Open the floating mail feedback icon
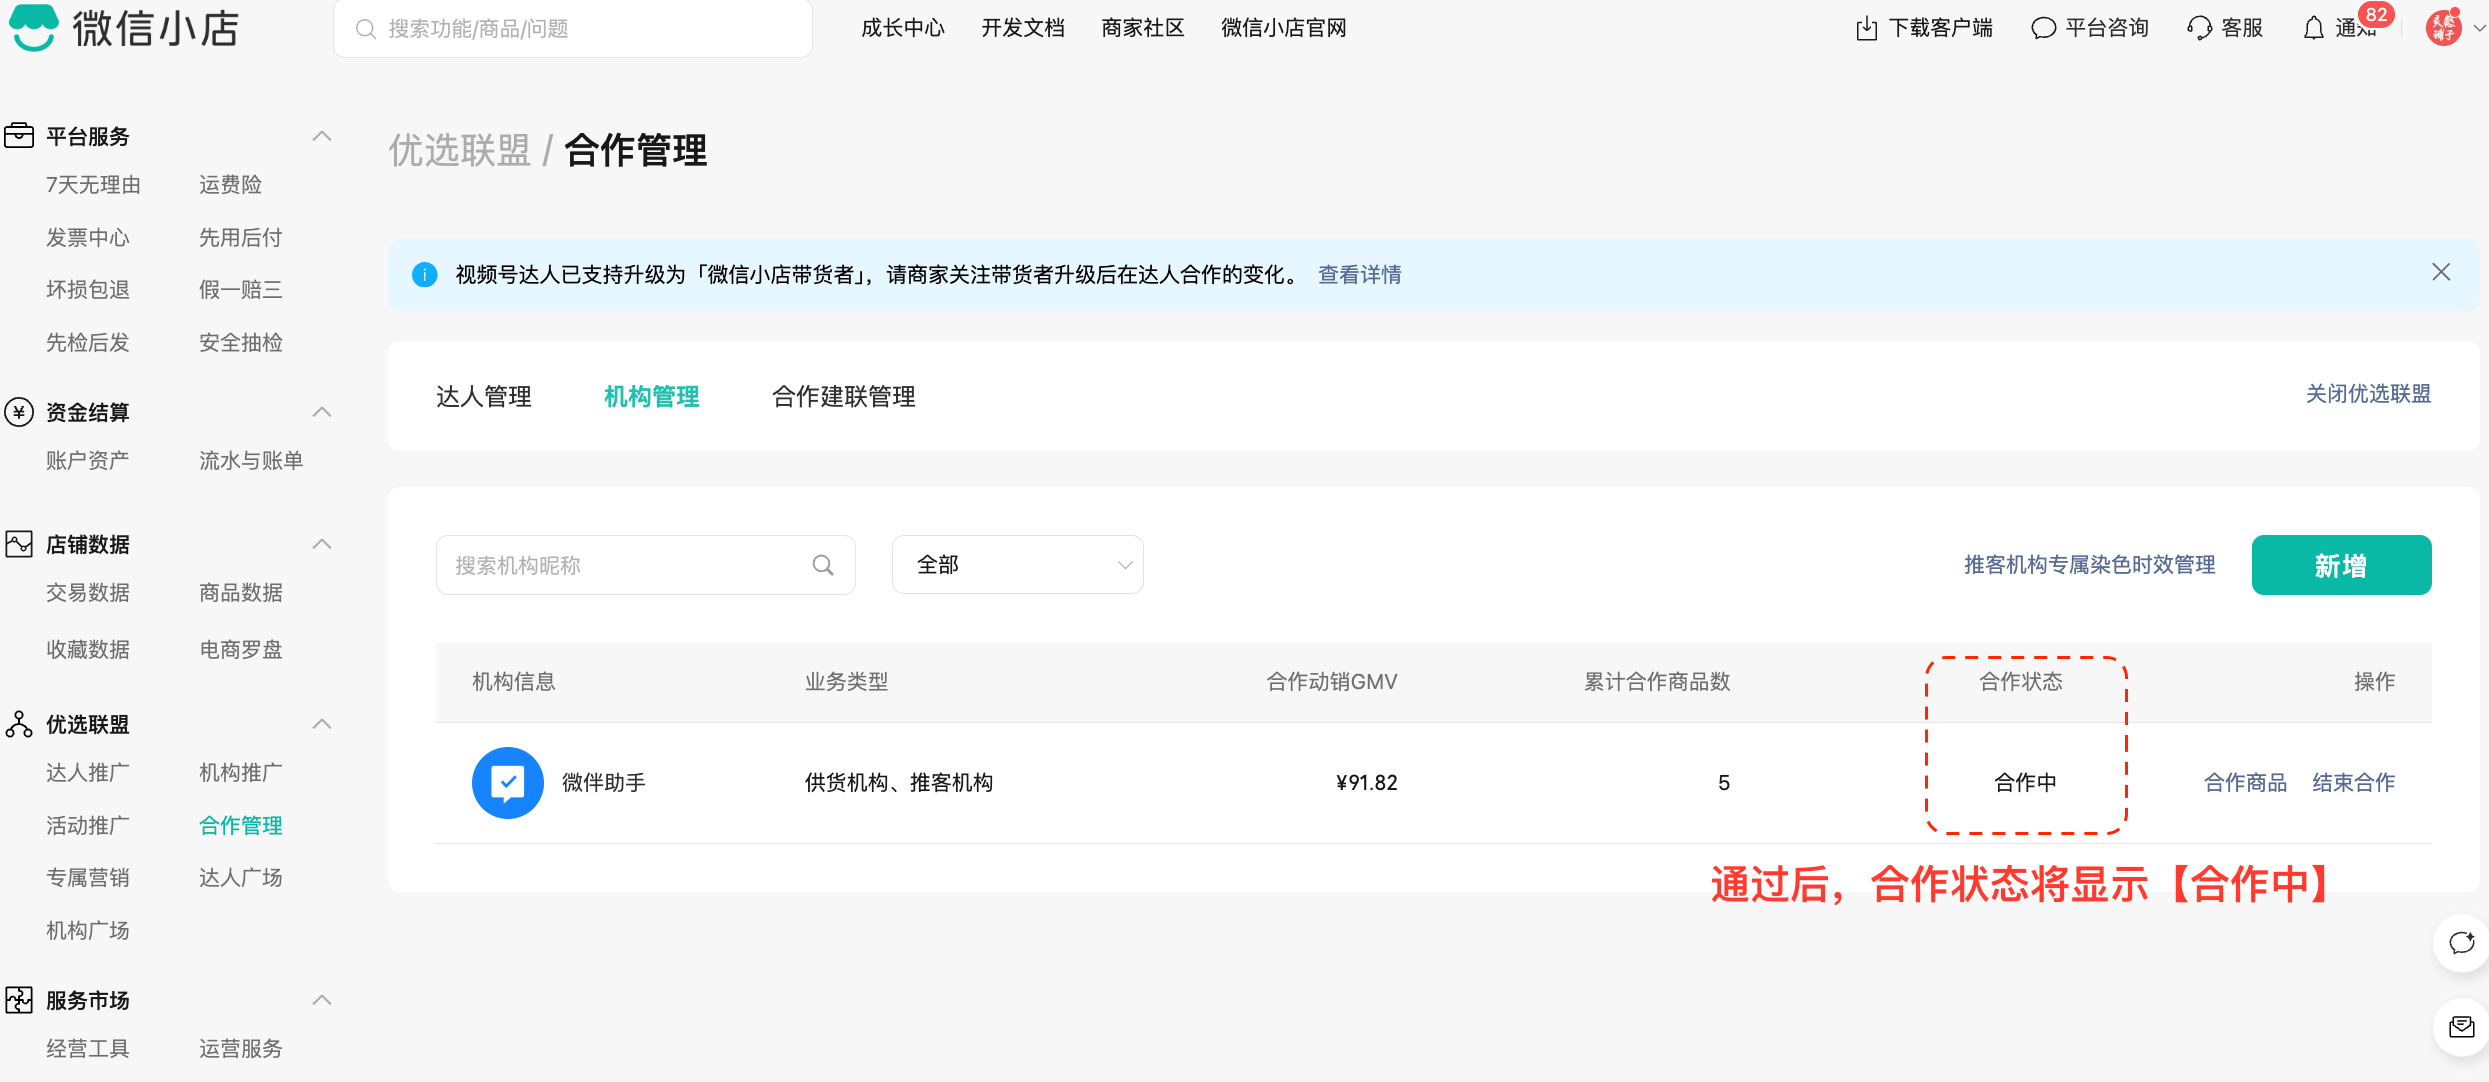This screenshot has height=1082, width=2489. (2461, 1026)
